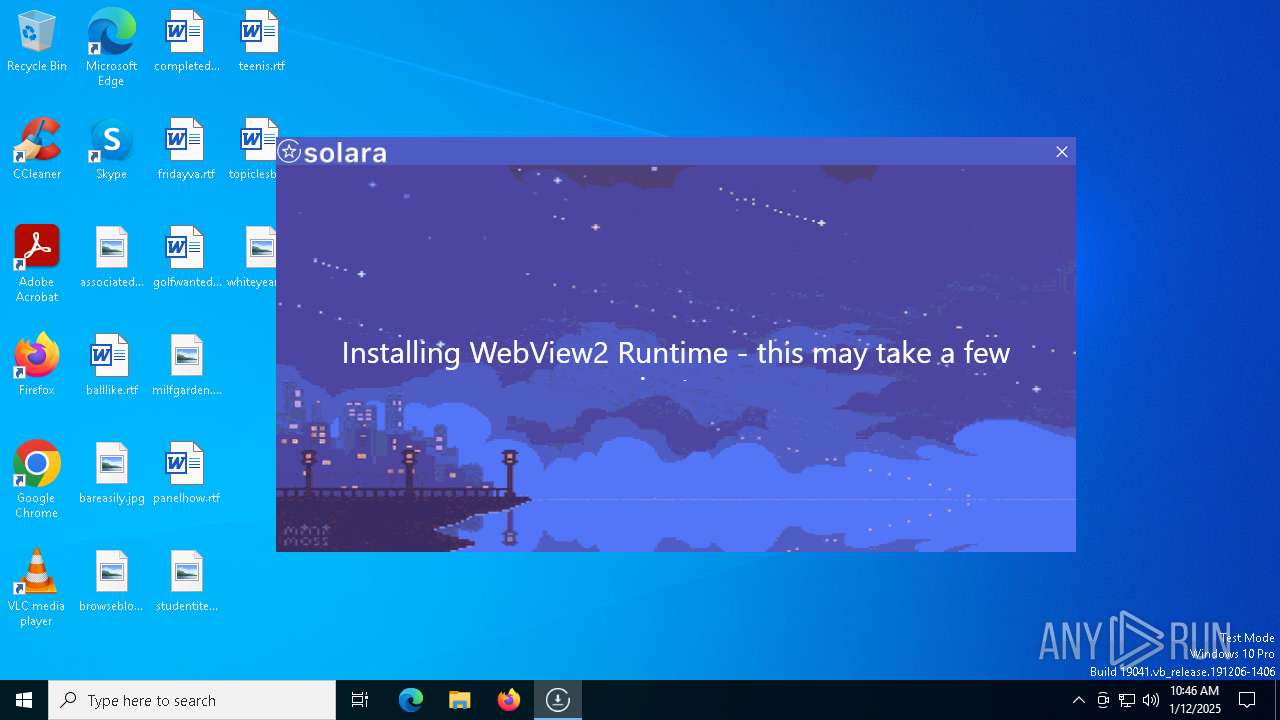
Task: Open the Recycle Bin desktop icon
Action: click(x=37, y=42)
